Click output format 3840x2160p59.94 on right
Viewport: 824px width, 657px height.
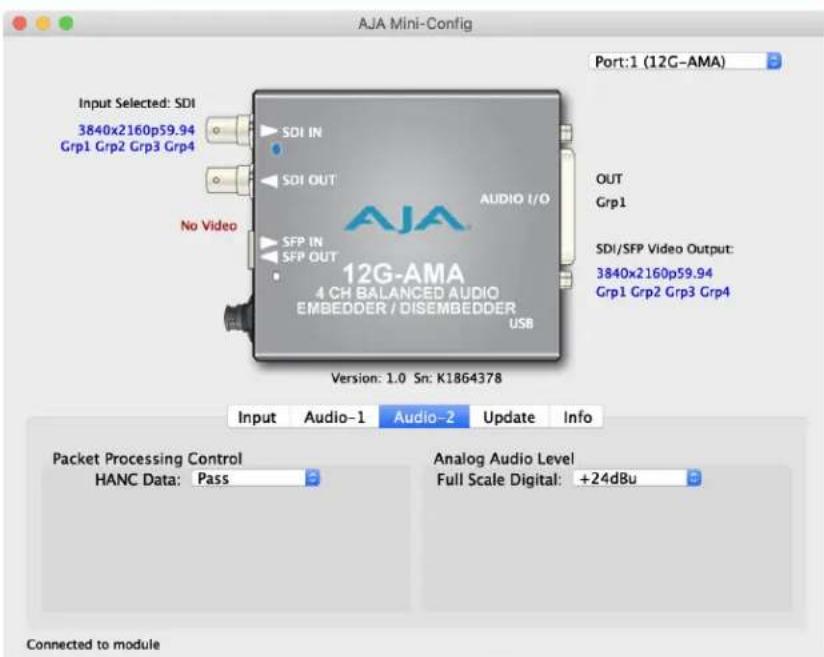[x=654, y=273]
